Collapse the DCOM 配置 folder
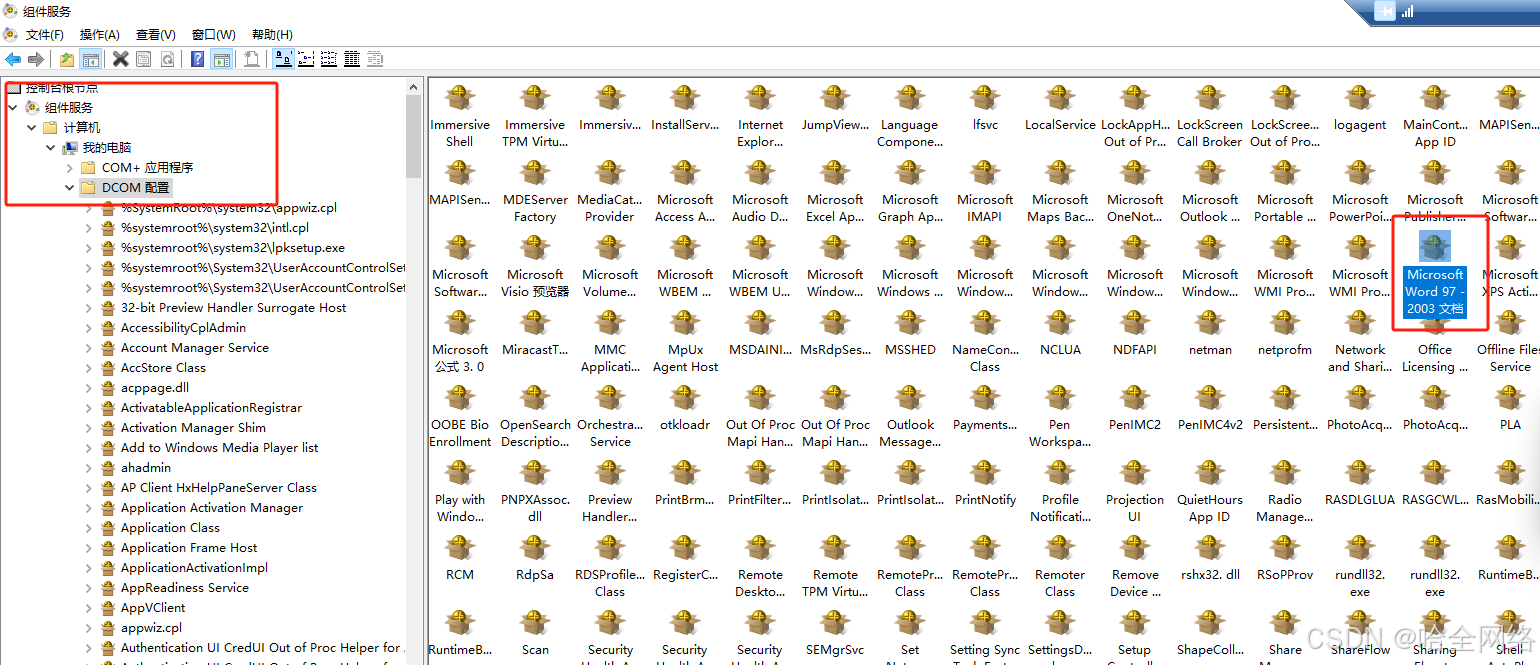 [69, 187]
